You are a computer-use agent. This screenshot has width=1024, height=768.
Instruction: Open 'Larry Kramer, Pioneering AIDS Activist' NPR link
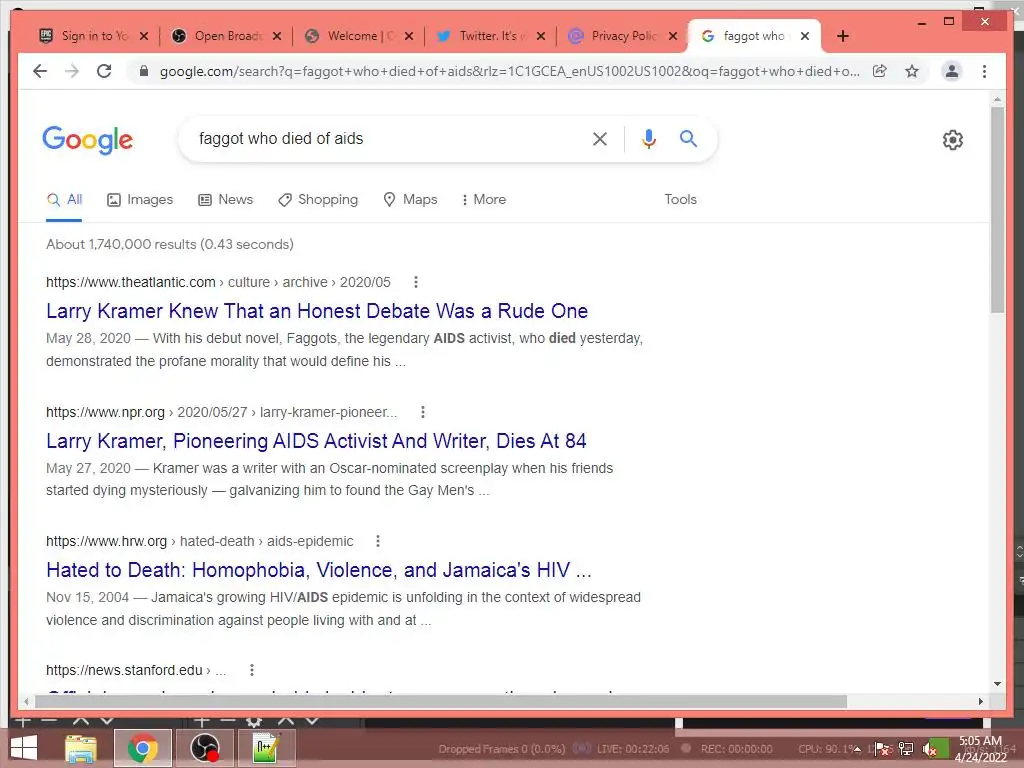tap(316, 441)
